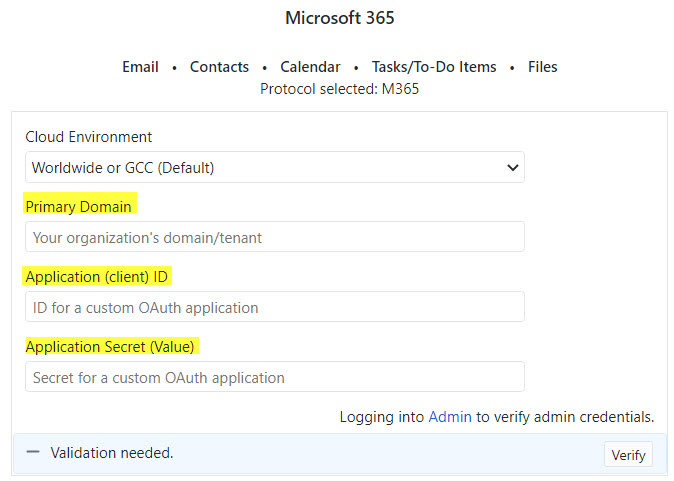The image size is (674, 481).
Task: Select the Email item in header
Action: coord(140,67)
